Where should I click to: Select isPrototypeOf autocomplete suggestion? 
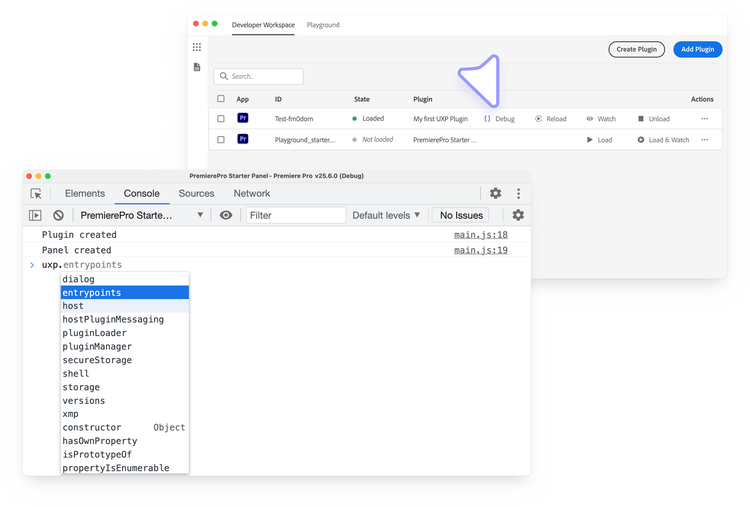point(125,454)
